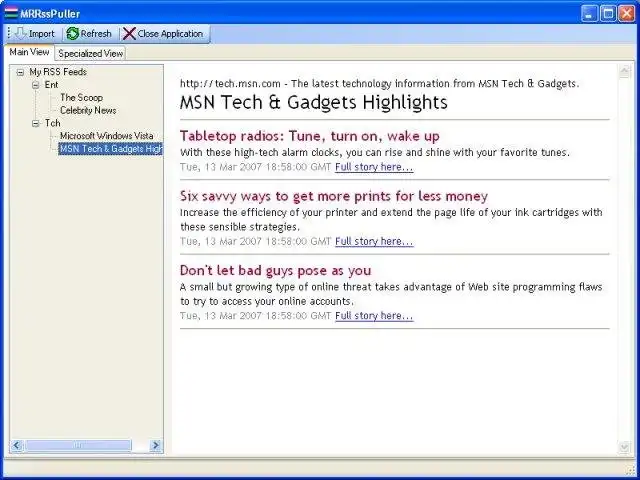Select the Ent folder label

coord(51,85)
